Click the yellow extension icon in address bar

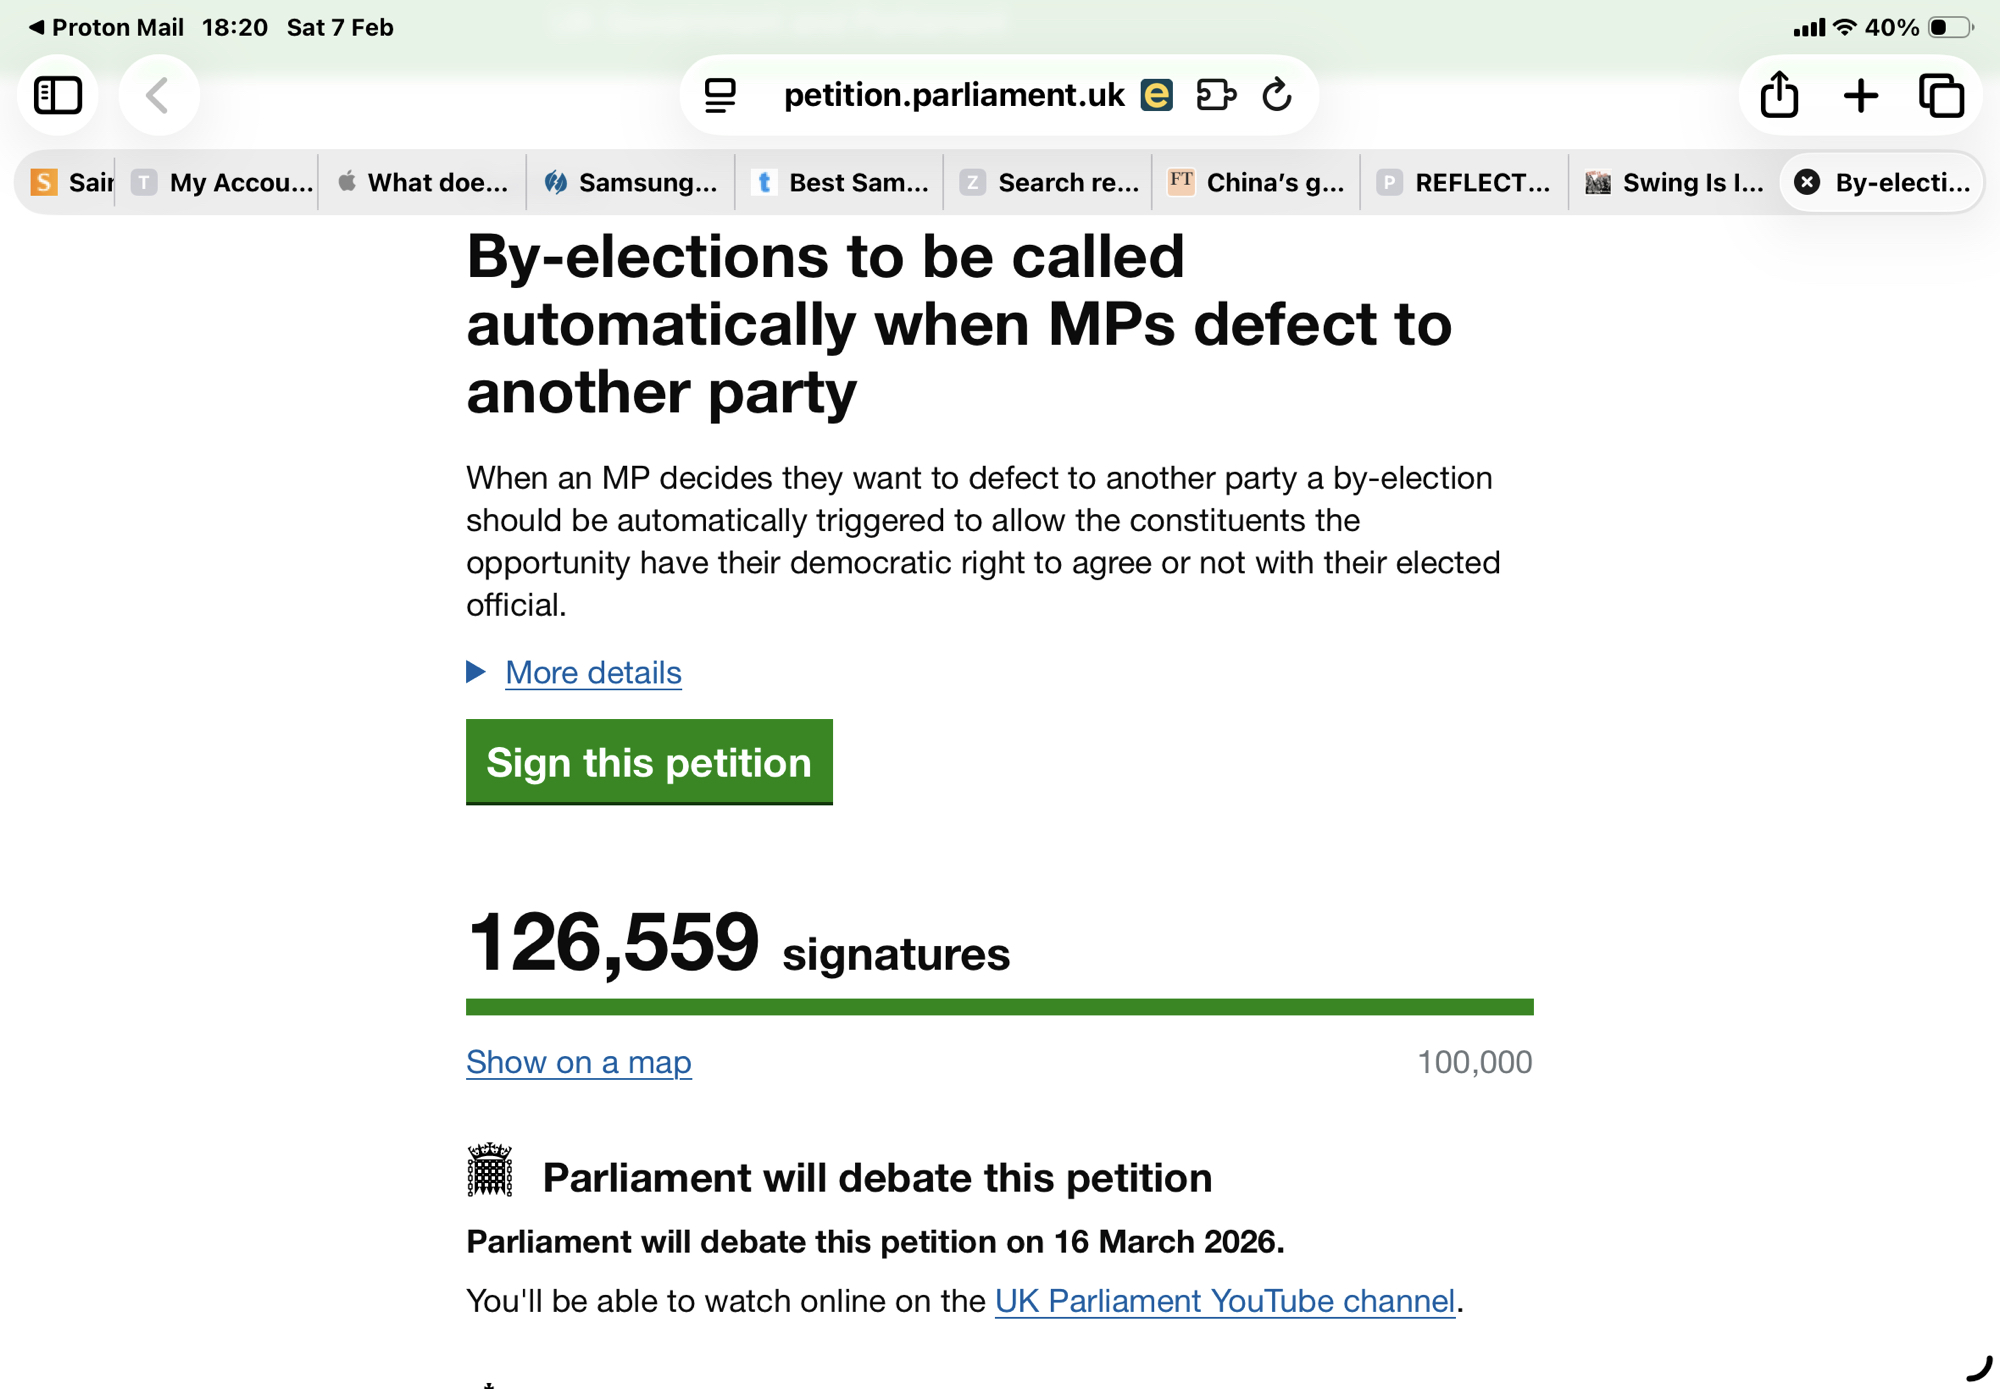coord(1156,96)
